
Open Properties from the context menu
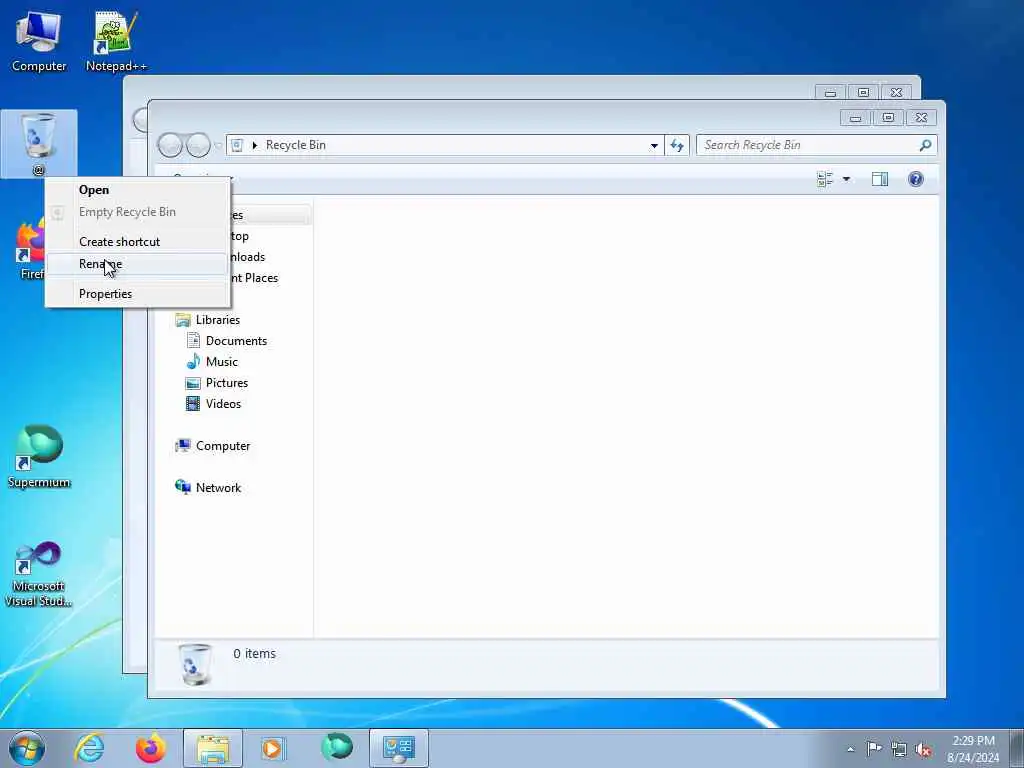pos(105,294)
